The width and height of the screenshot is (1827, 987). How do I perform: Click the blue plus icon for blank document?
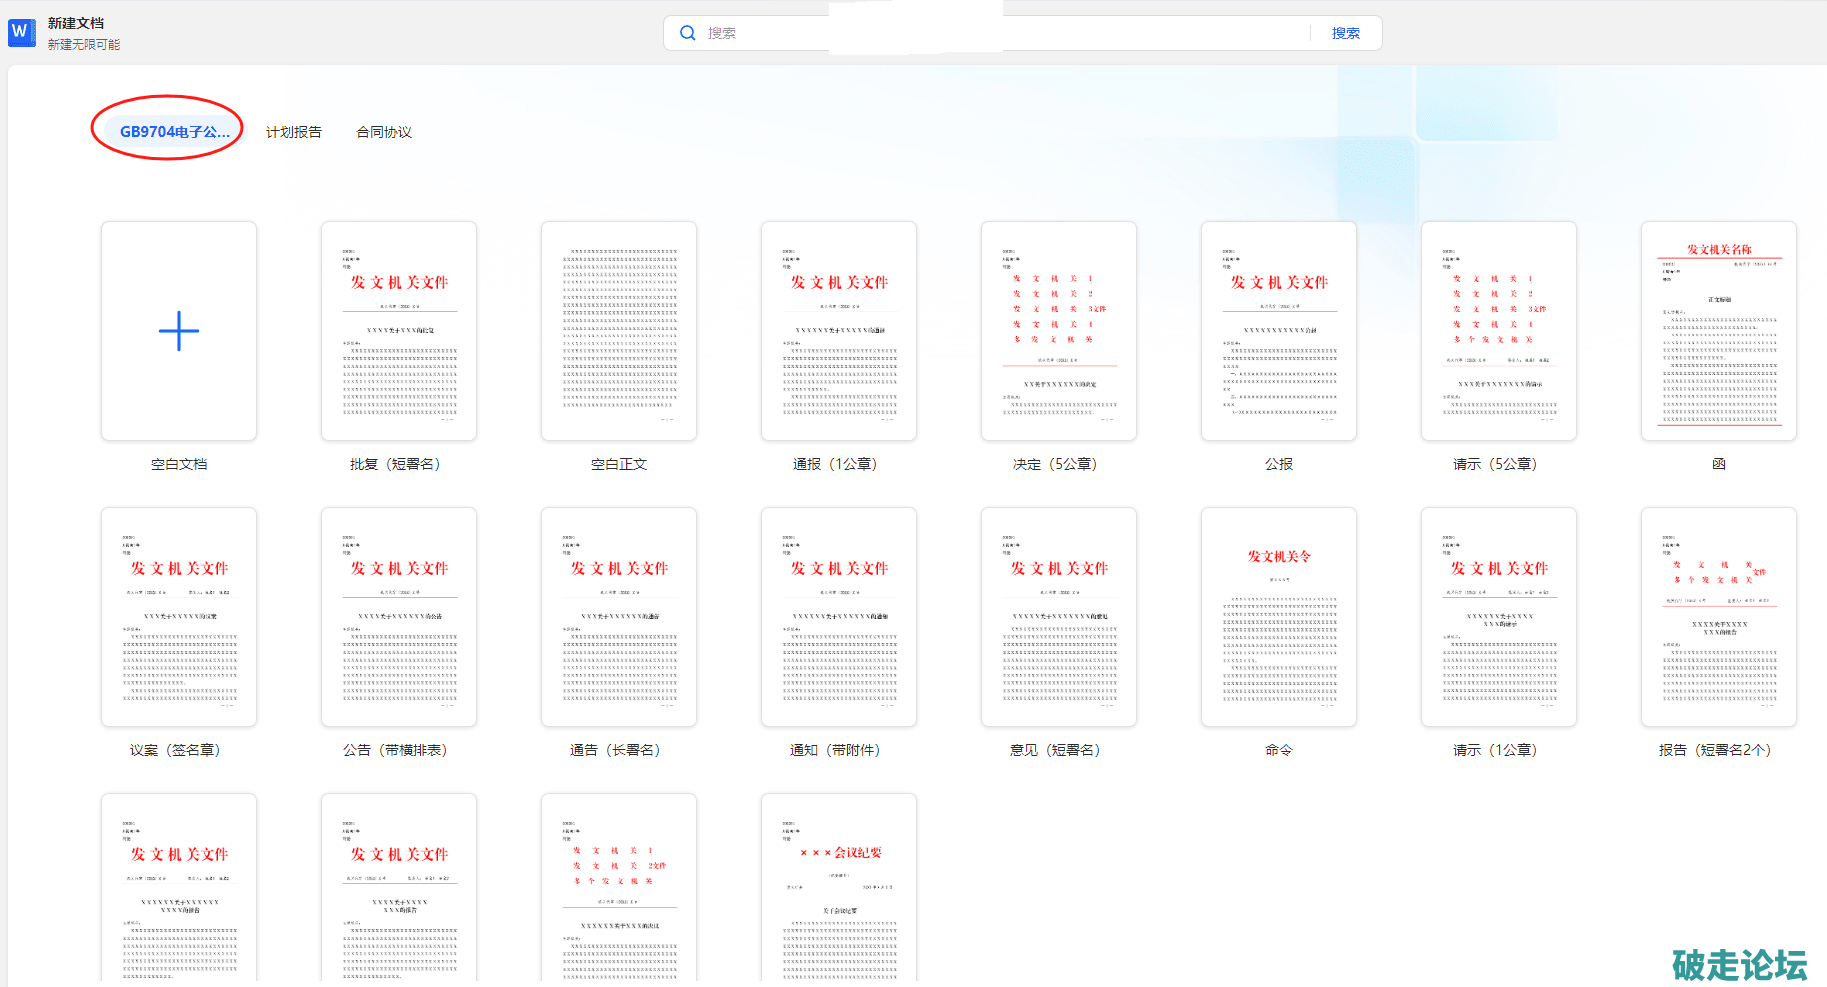(x=179, y=331)
